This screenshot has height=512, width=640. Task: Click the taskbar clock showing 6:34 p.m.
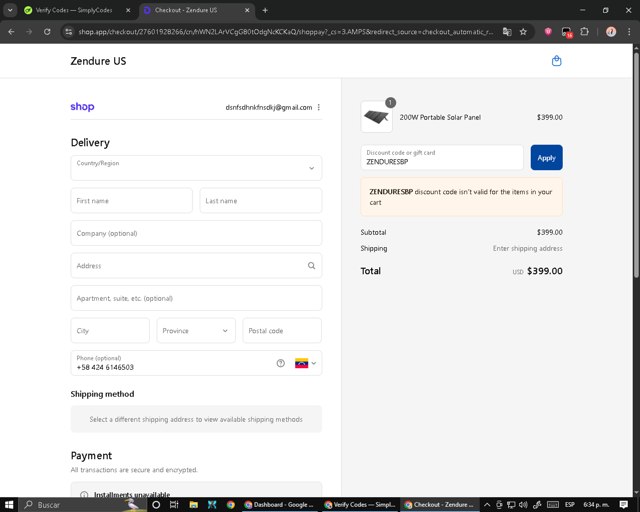coord(596,505)
